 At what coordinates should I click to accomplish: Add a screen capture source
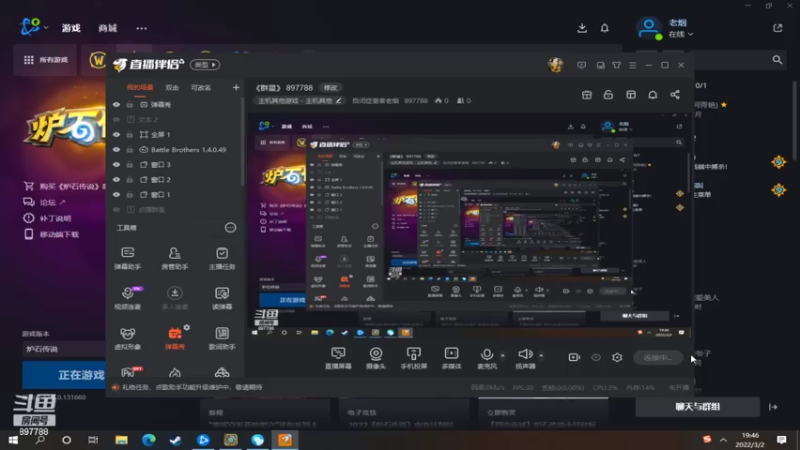(338, 358)
